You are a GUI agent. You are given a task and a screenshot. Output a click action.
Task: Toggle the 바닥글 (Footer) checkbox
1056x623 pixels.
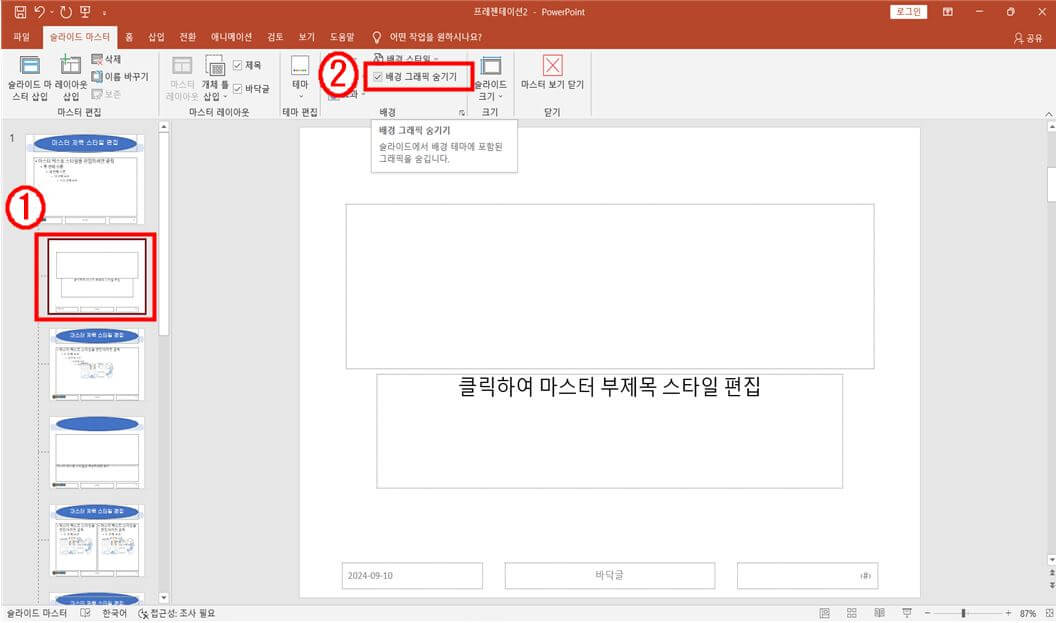[238, 87]
